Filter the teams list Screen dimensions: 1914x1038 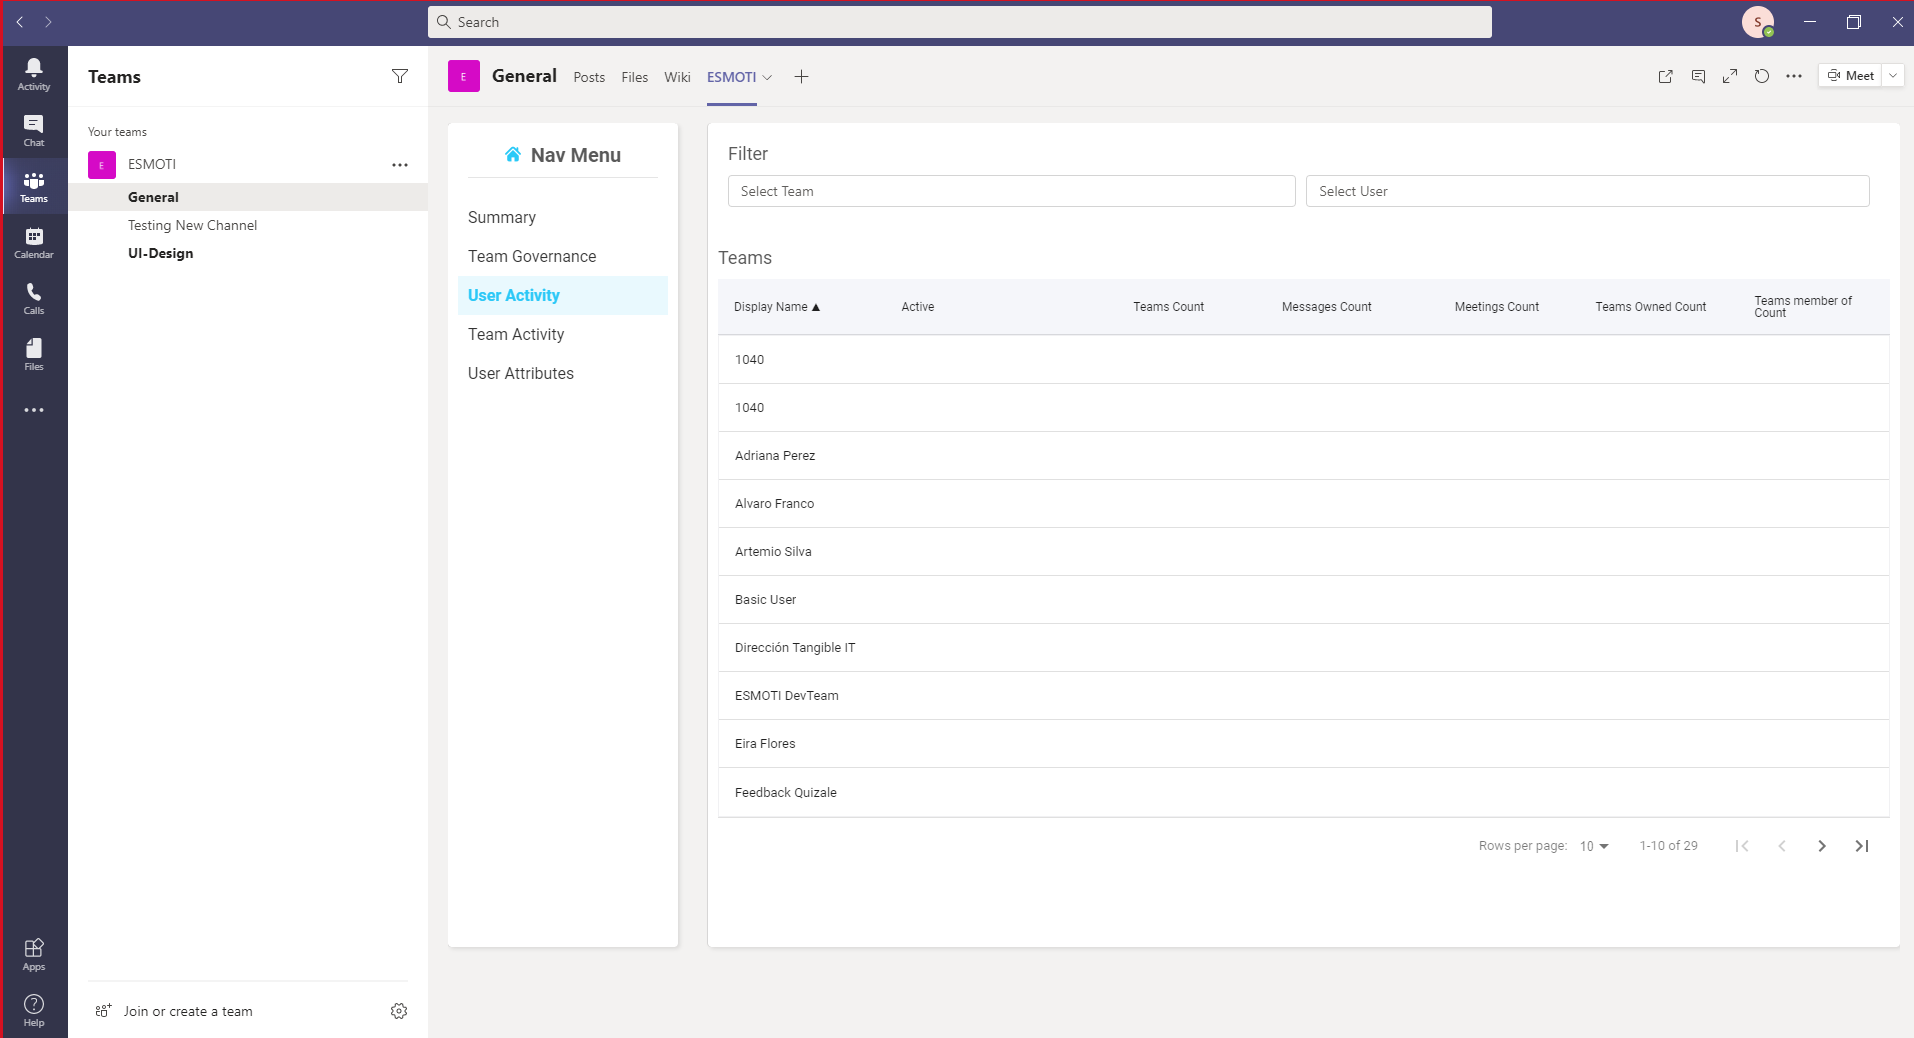(x=400, y=76)
